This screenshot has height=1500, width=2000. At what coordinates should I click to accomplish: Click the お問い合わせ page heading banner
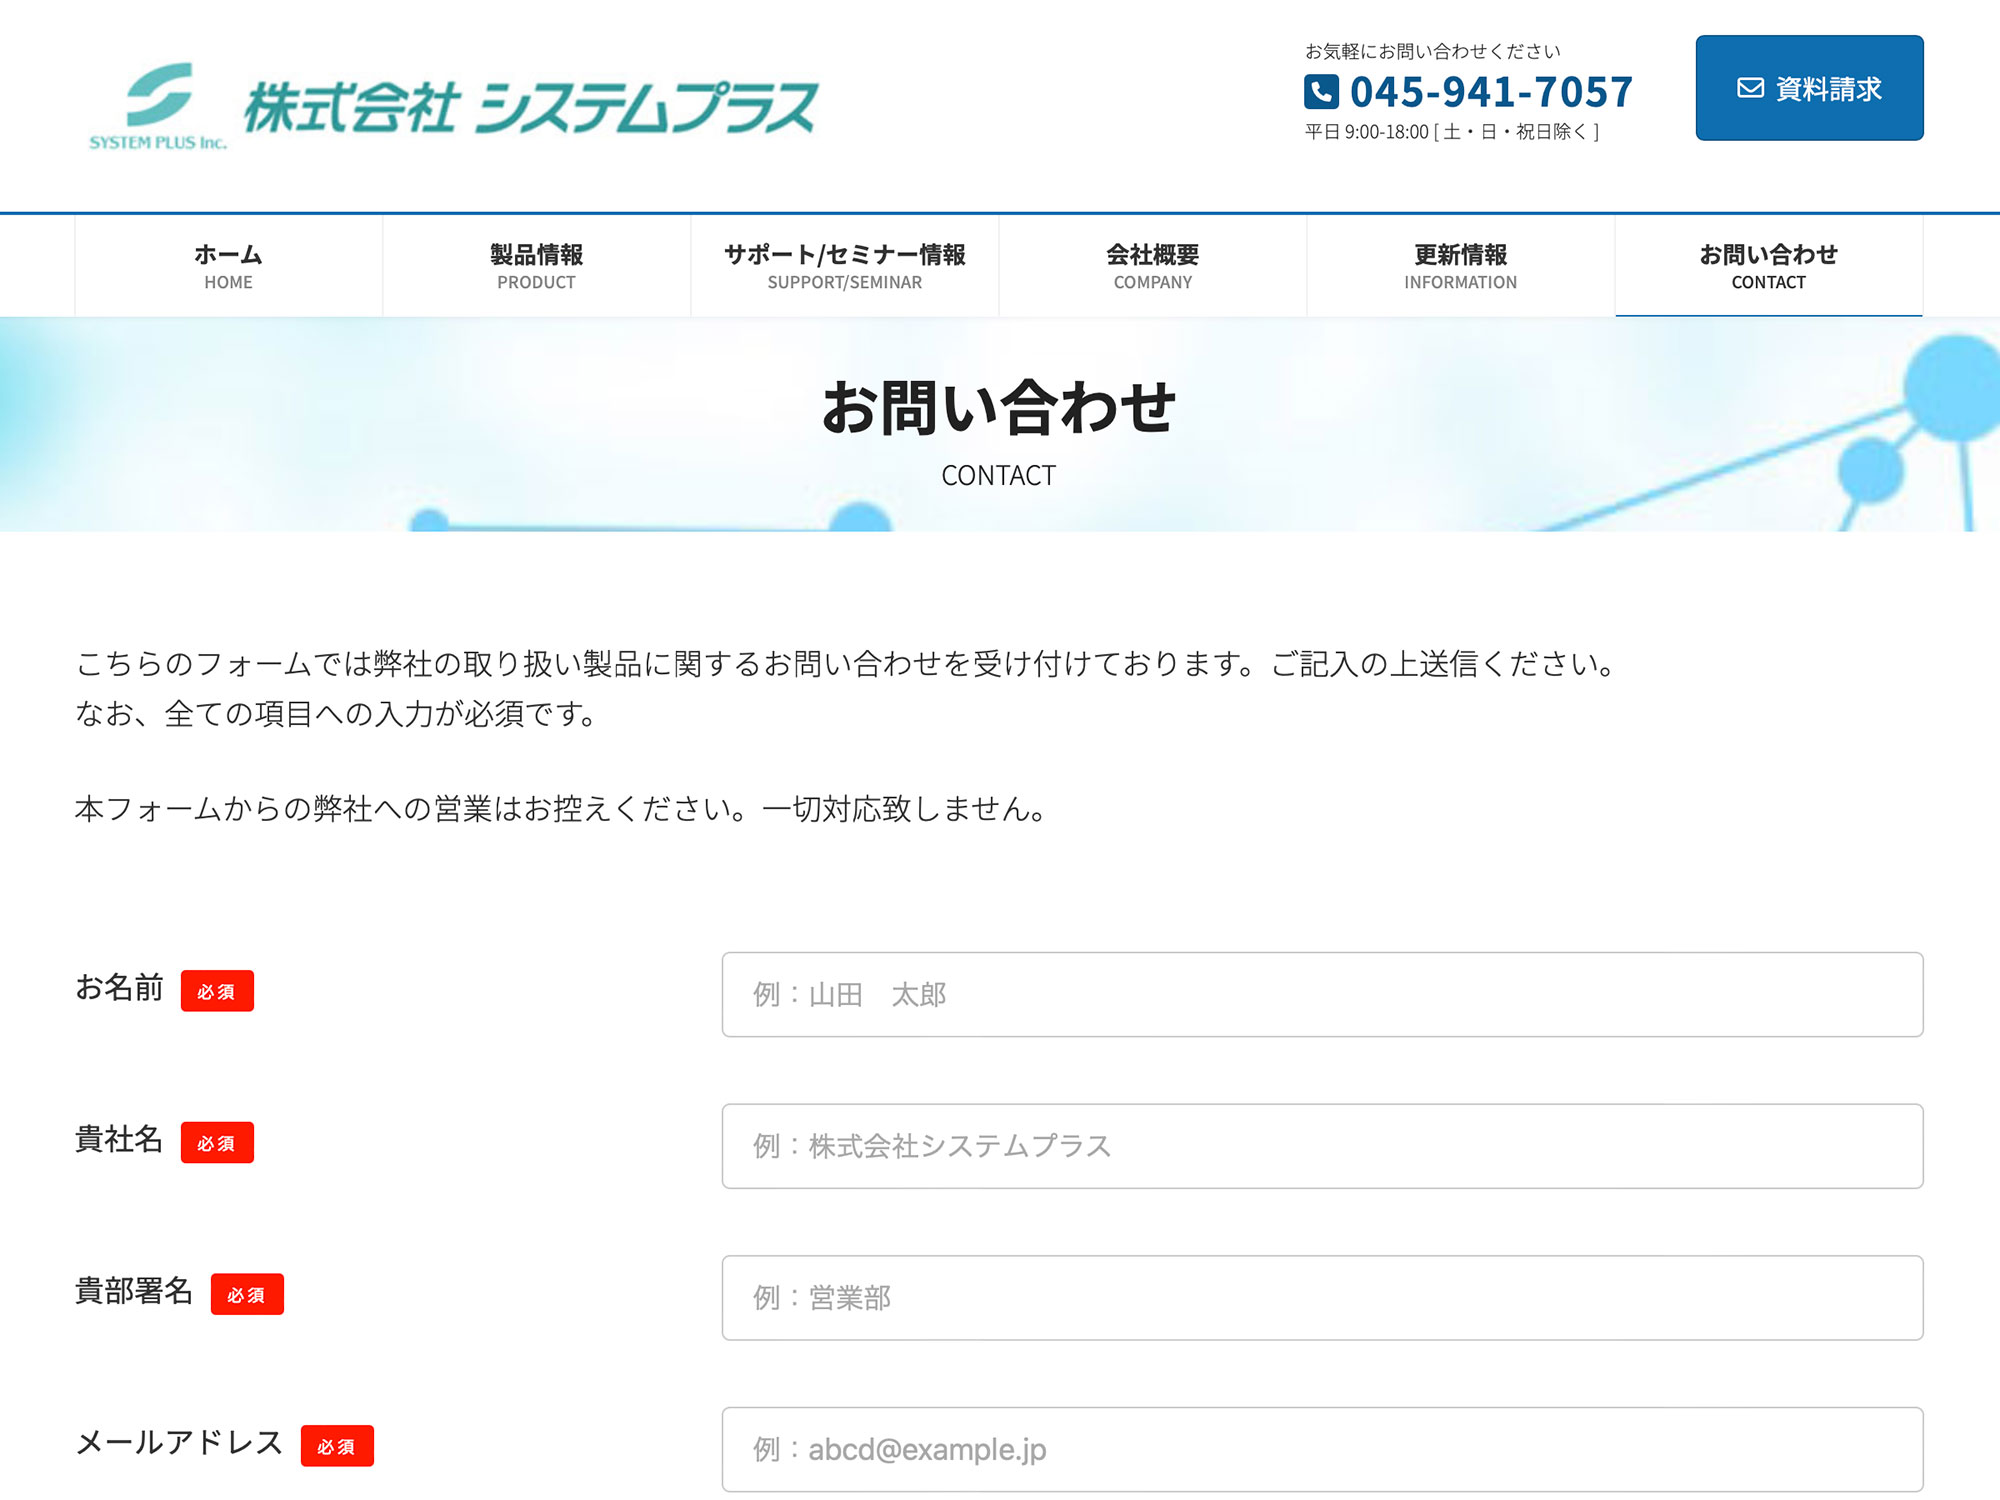click(998, 408)
